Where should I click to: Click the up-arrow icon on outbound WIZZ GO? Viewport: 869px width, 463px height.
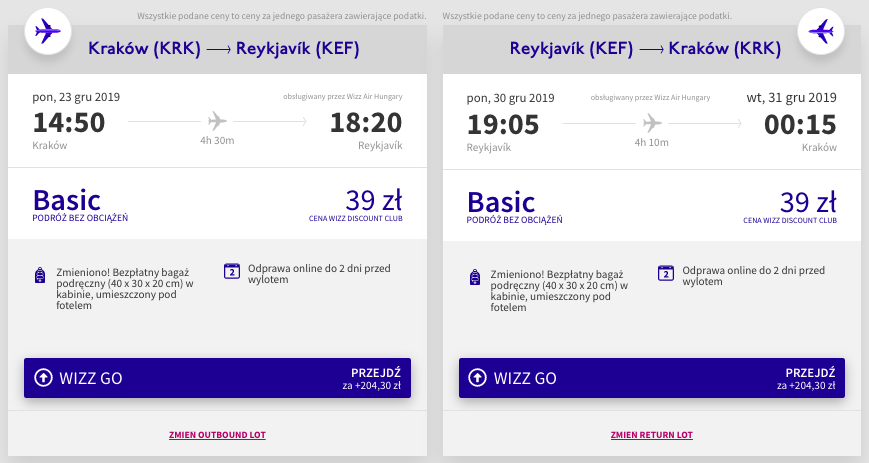click(x=43, y=378)
